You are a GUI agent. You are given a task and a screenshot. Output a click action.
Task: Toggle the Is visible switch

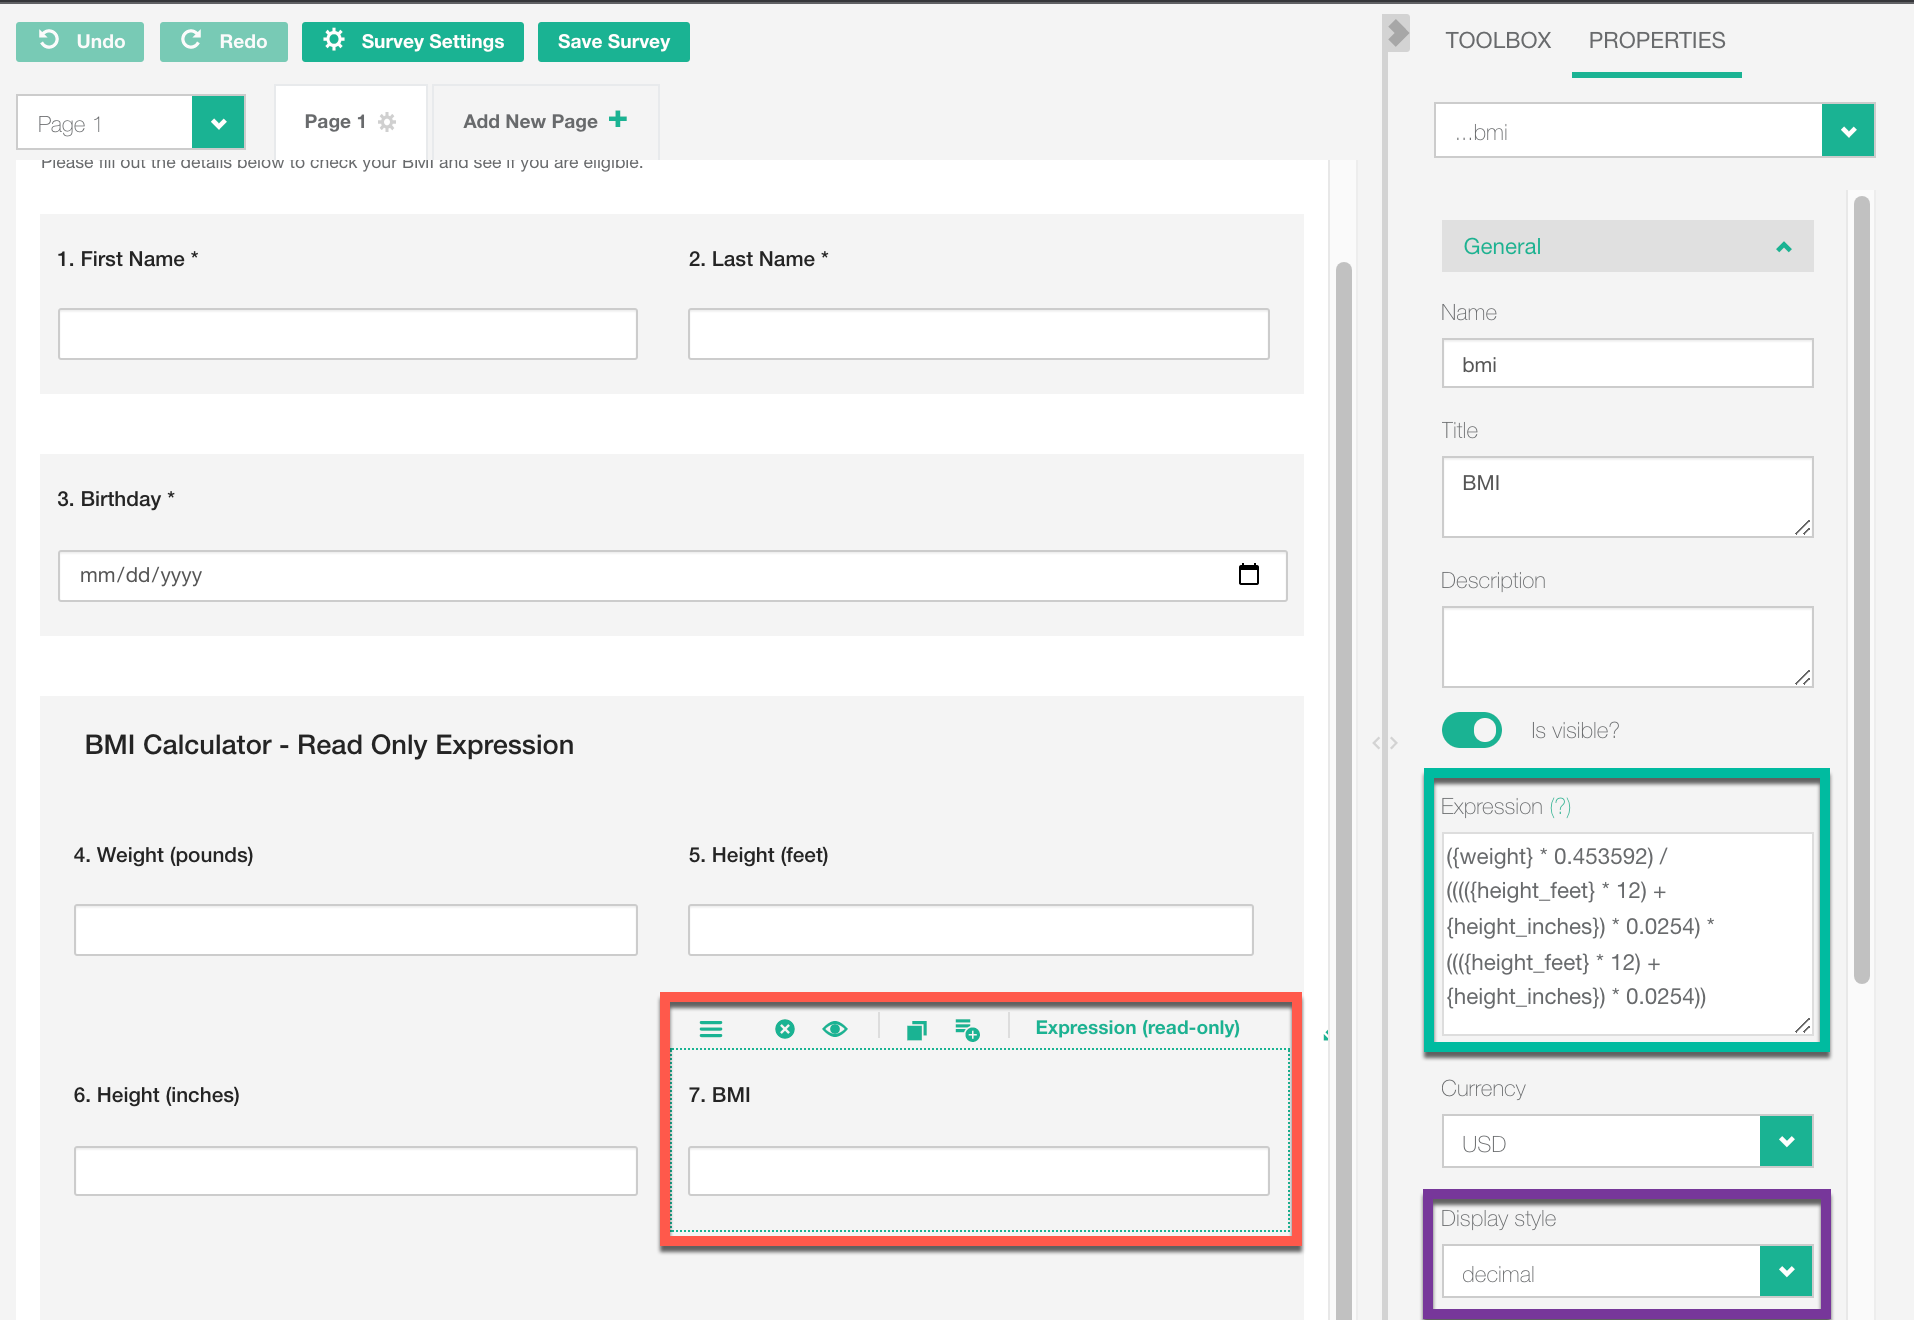(1472, 730)
